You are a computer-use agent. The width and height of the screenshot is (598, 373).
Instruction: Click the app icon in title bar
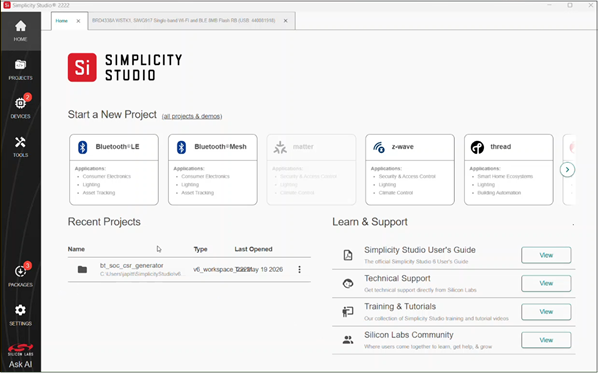tap(6, 5)
